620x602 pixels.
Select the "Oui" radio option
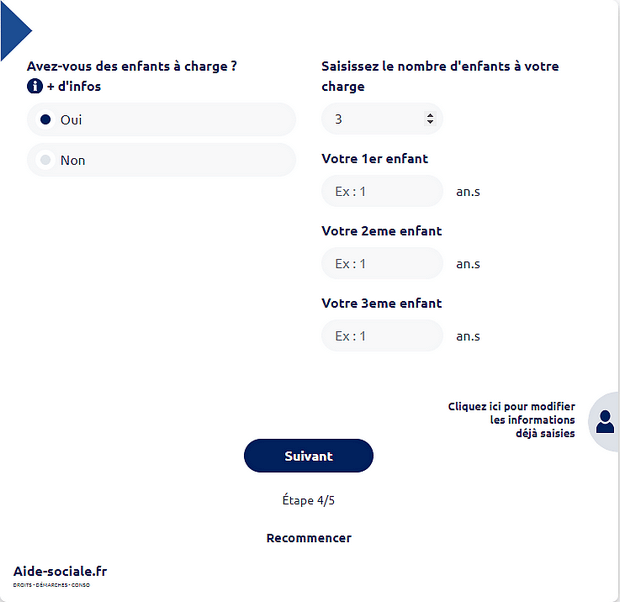[x=45, y=120]
